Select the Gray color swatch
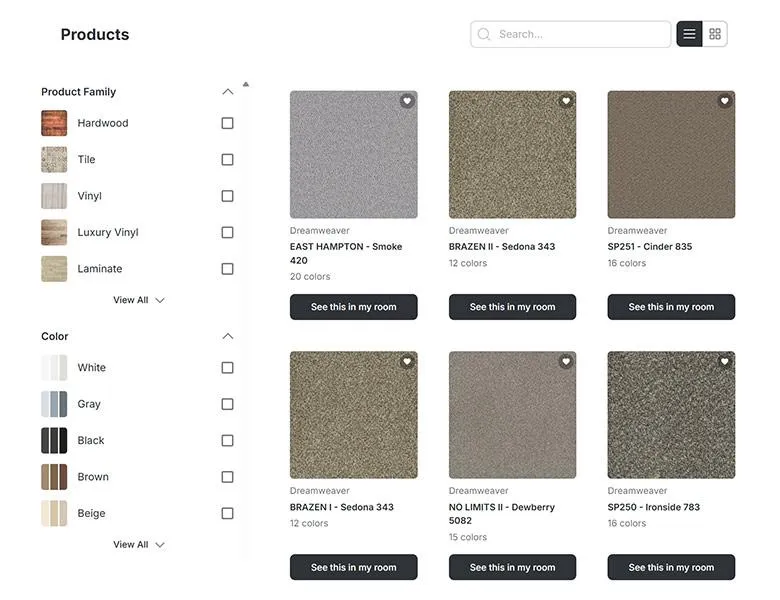This screenshot has height=600, width=780. [54, 404]
